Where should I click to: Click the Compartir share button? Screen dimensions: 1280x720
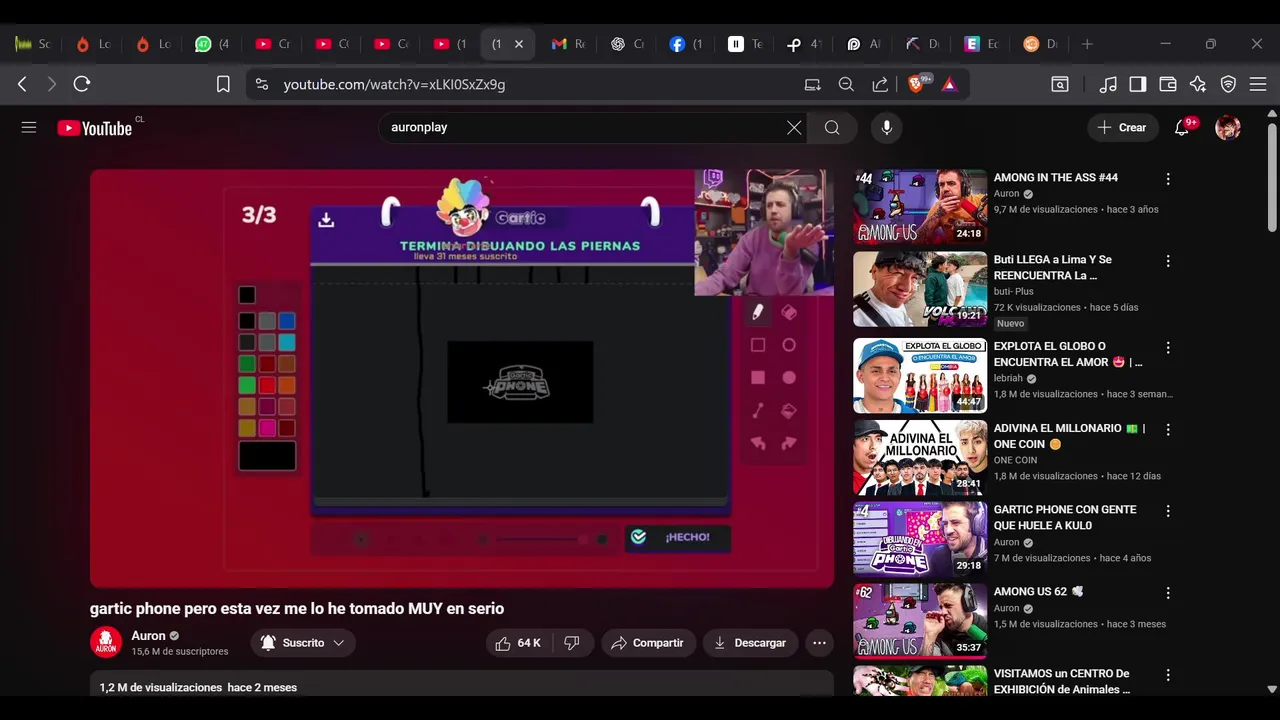click(648, 643)
